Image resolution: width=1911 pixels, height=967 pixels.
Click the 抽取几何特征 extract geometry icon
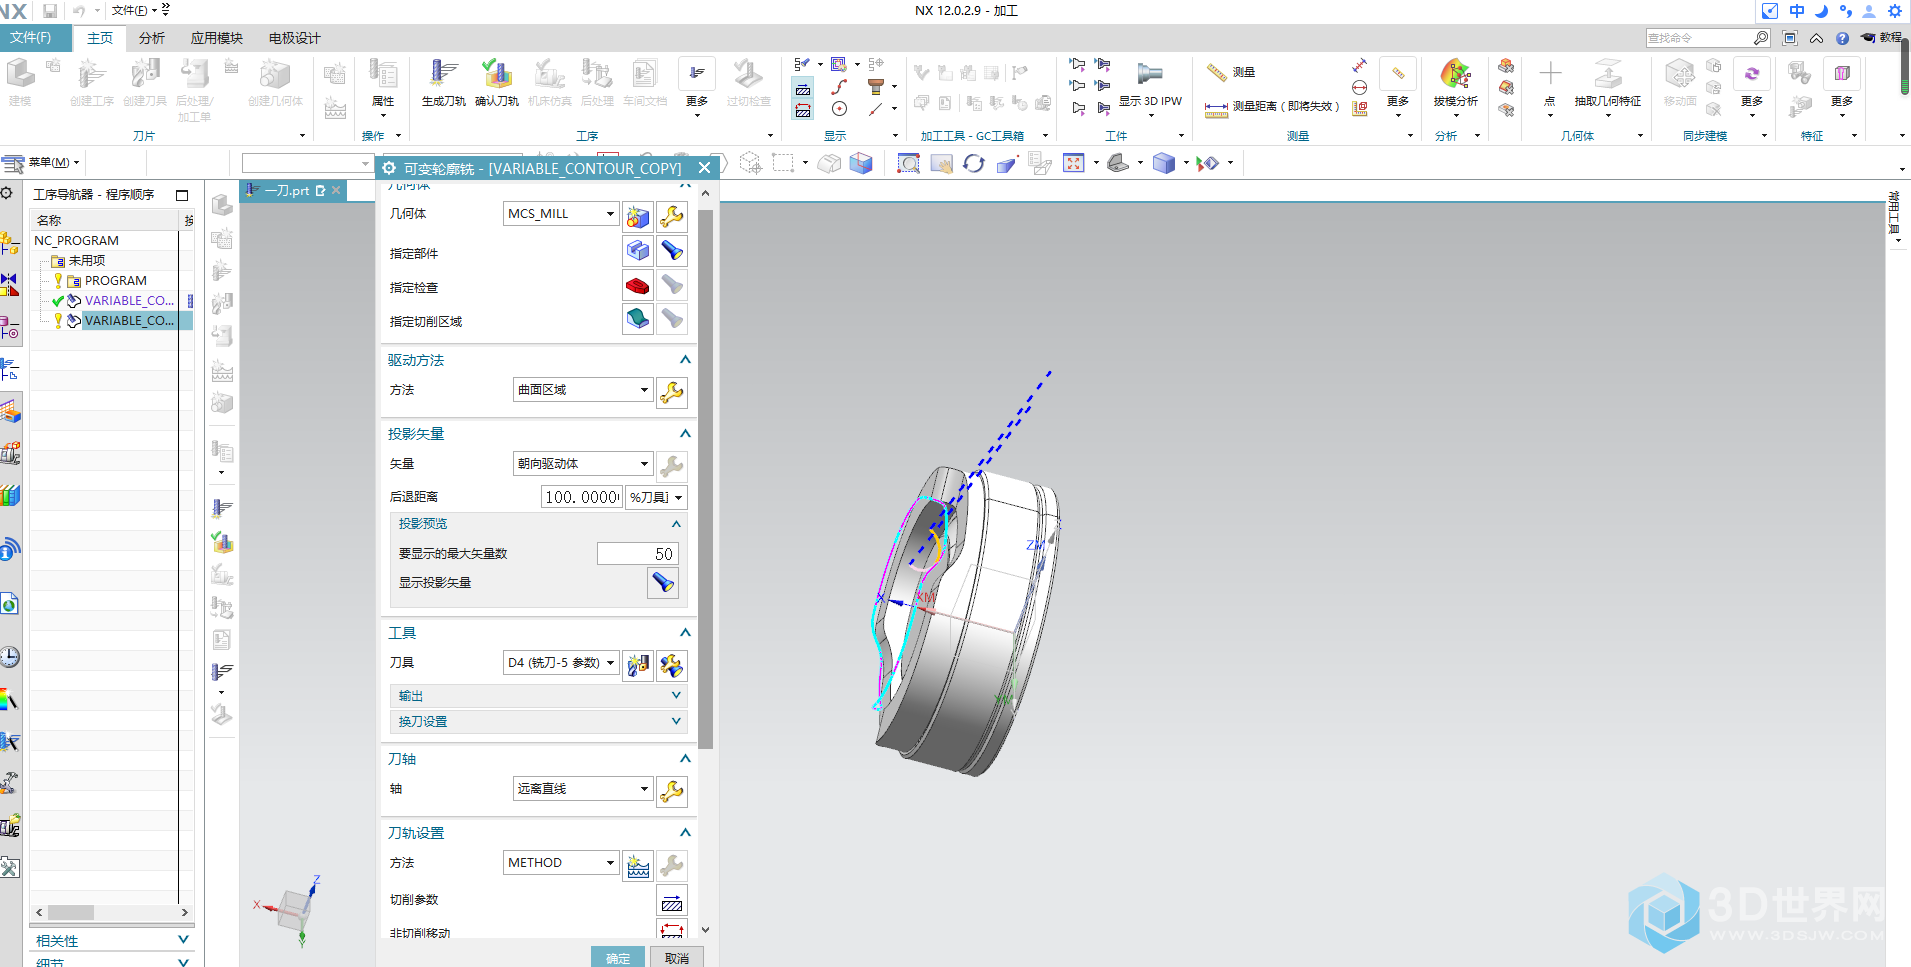1608,74
